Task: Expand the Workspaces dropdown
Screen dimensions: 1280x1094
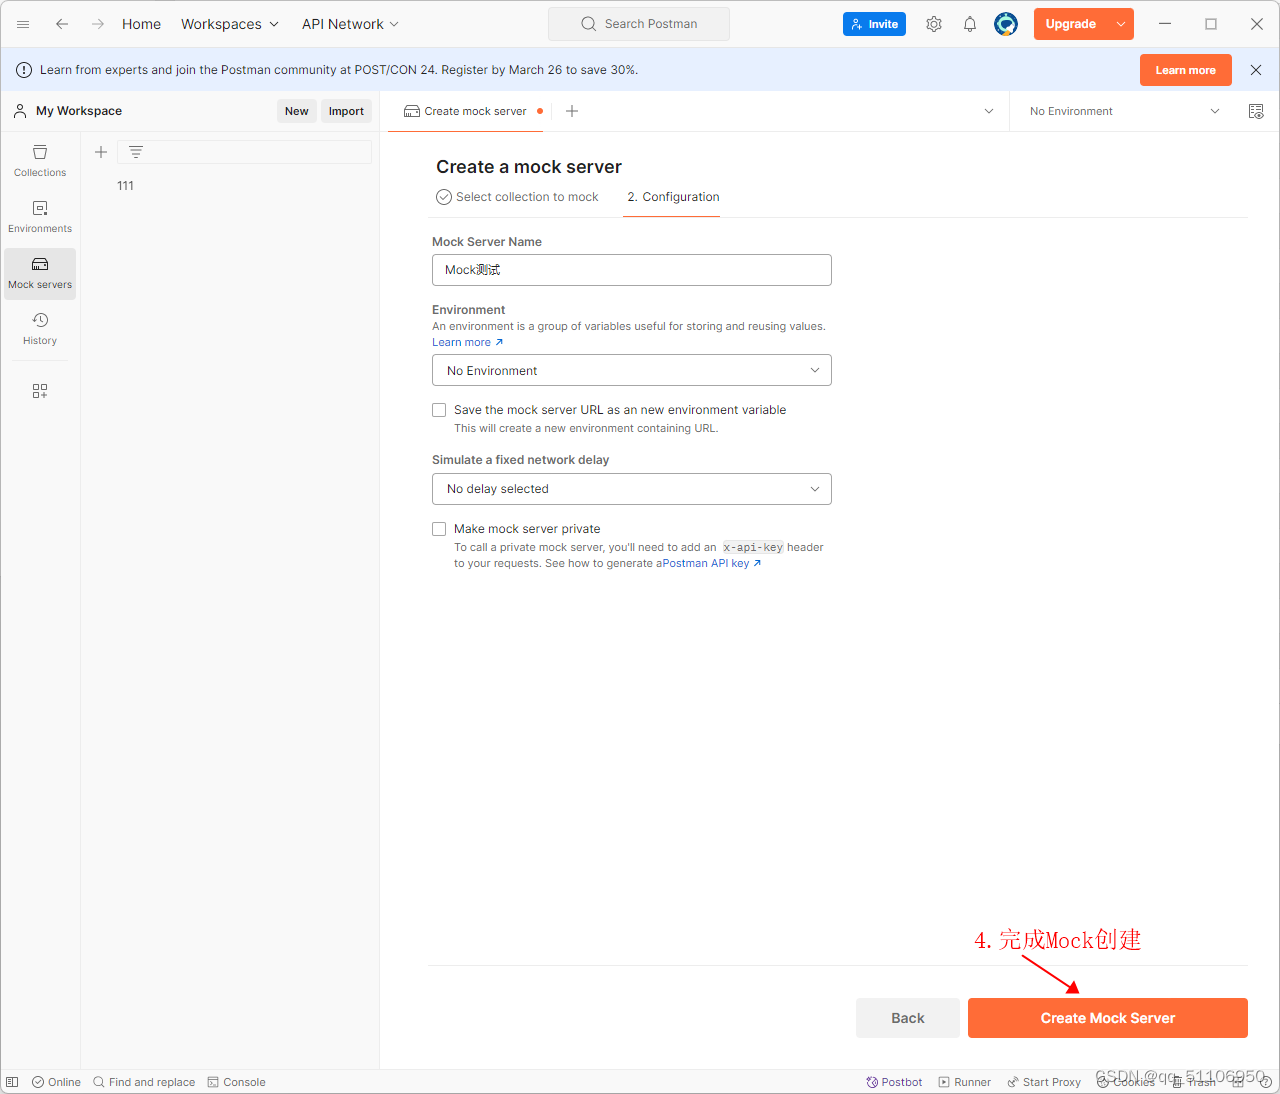Action: point(230,24)
